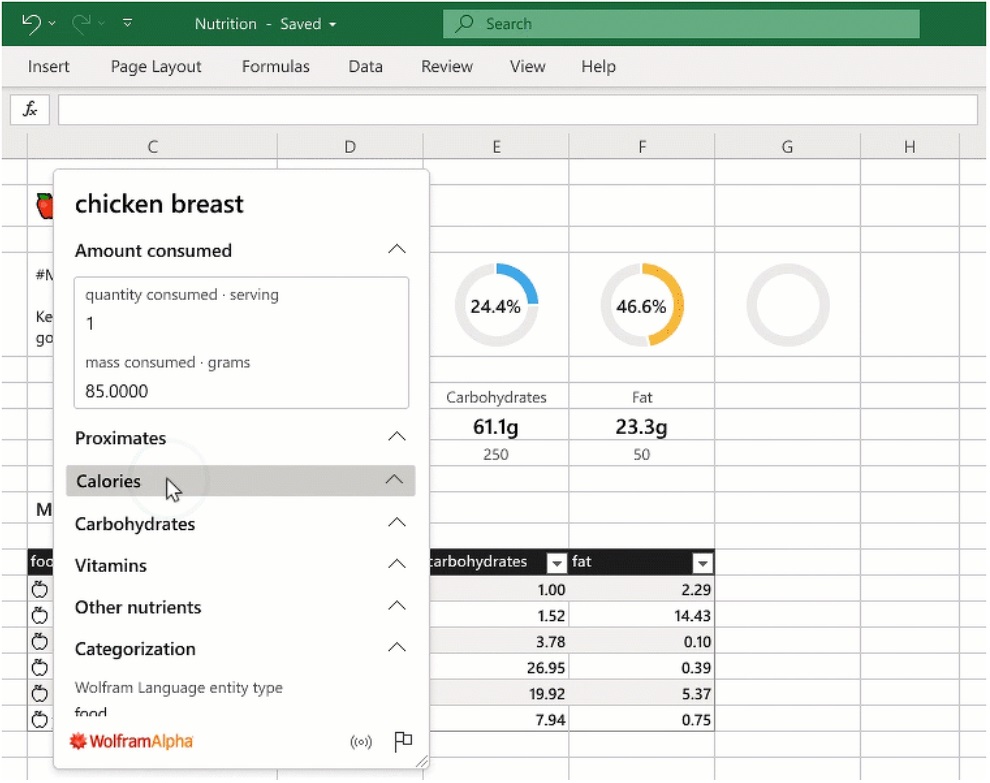
Task: Click the food data type icon in first table row
Action: point(40,590)
